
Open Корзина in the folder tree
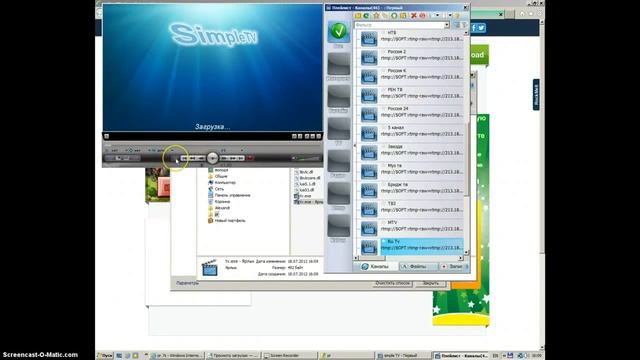[x=222, y=202]
